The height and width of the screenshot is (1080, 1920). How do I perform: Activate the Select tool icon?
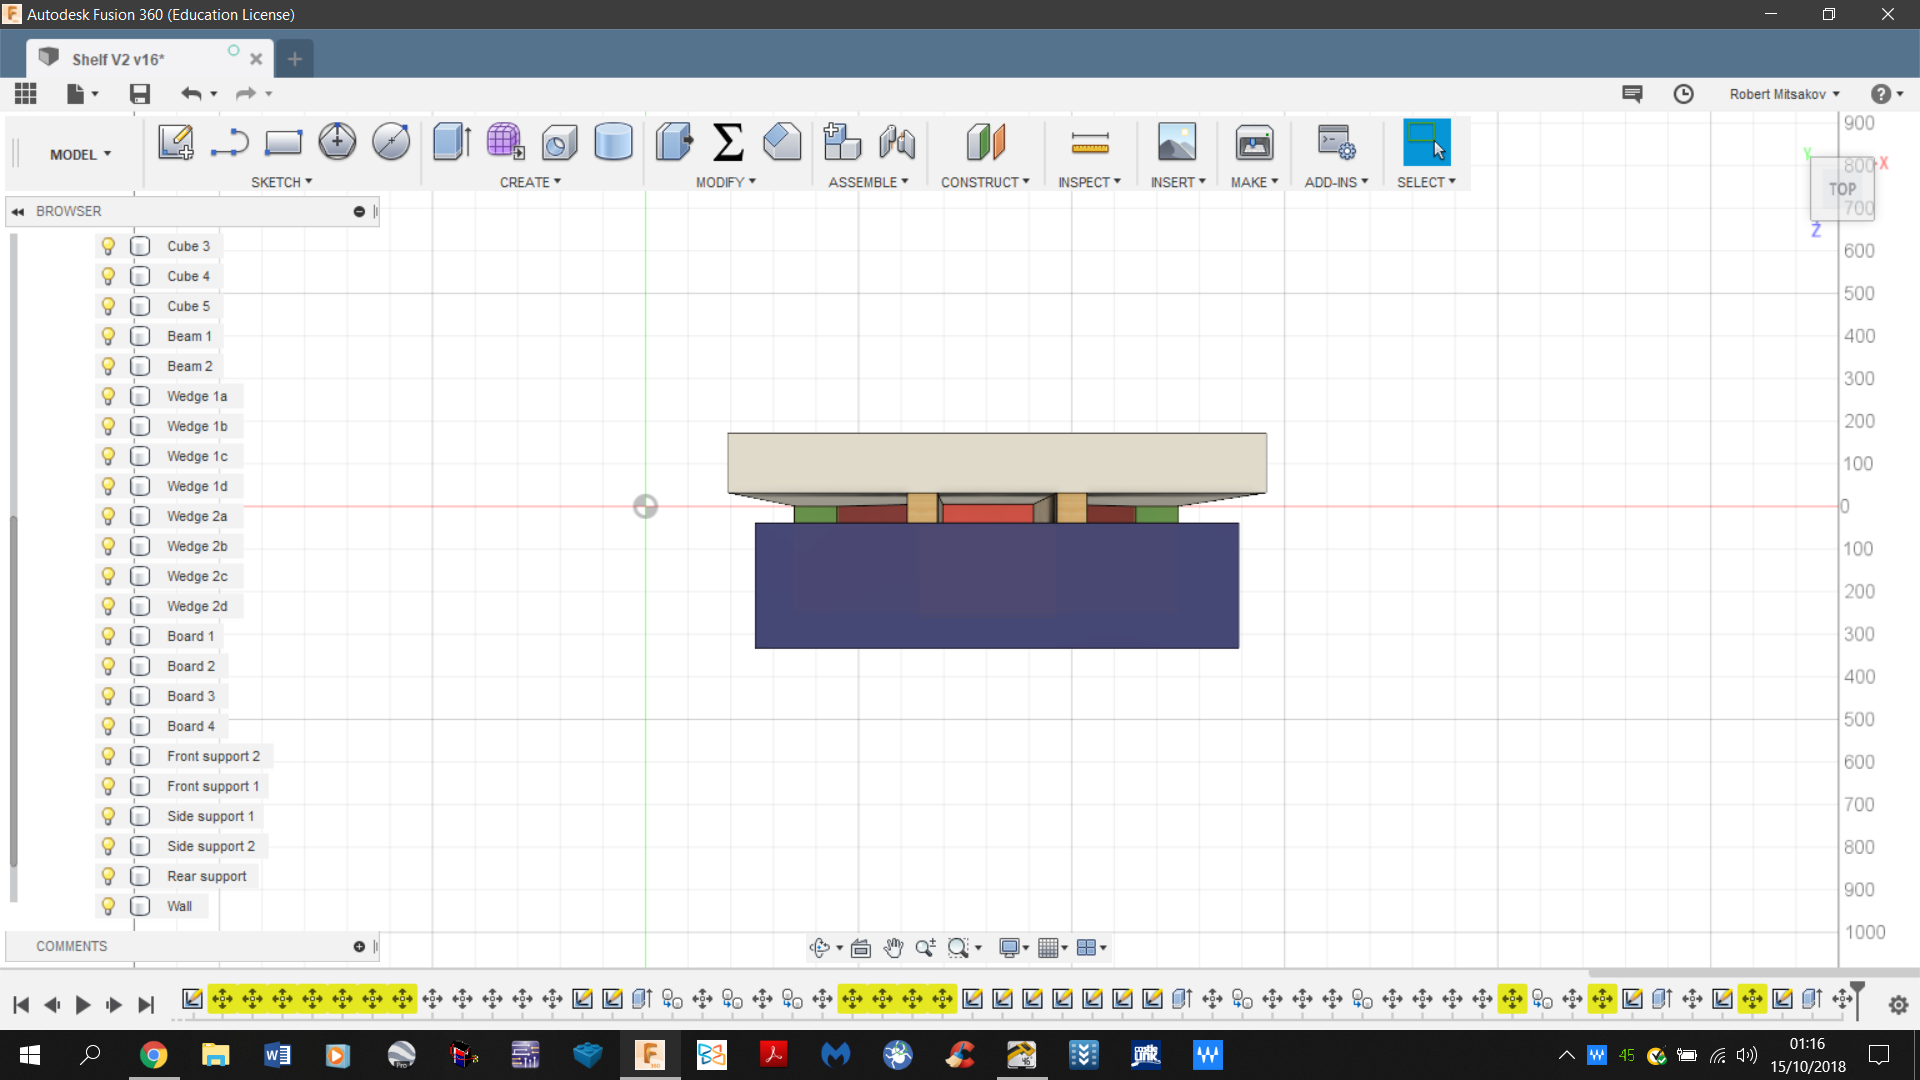1426,142
